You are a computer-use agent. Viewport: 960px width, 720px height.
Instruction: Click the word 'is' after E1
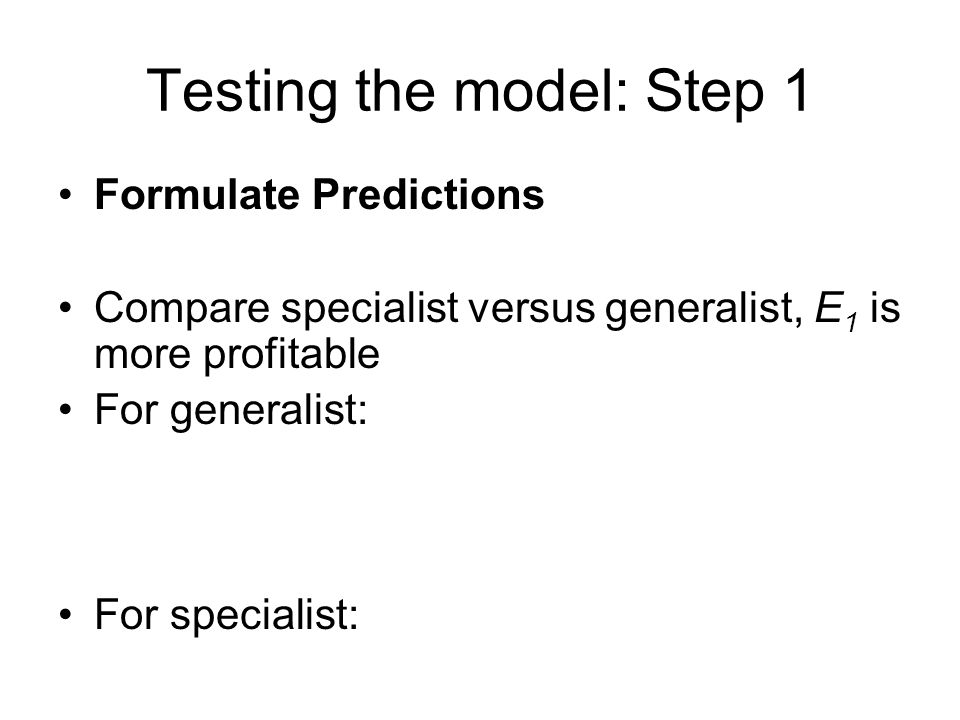point(885,308)
